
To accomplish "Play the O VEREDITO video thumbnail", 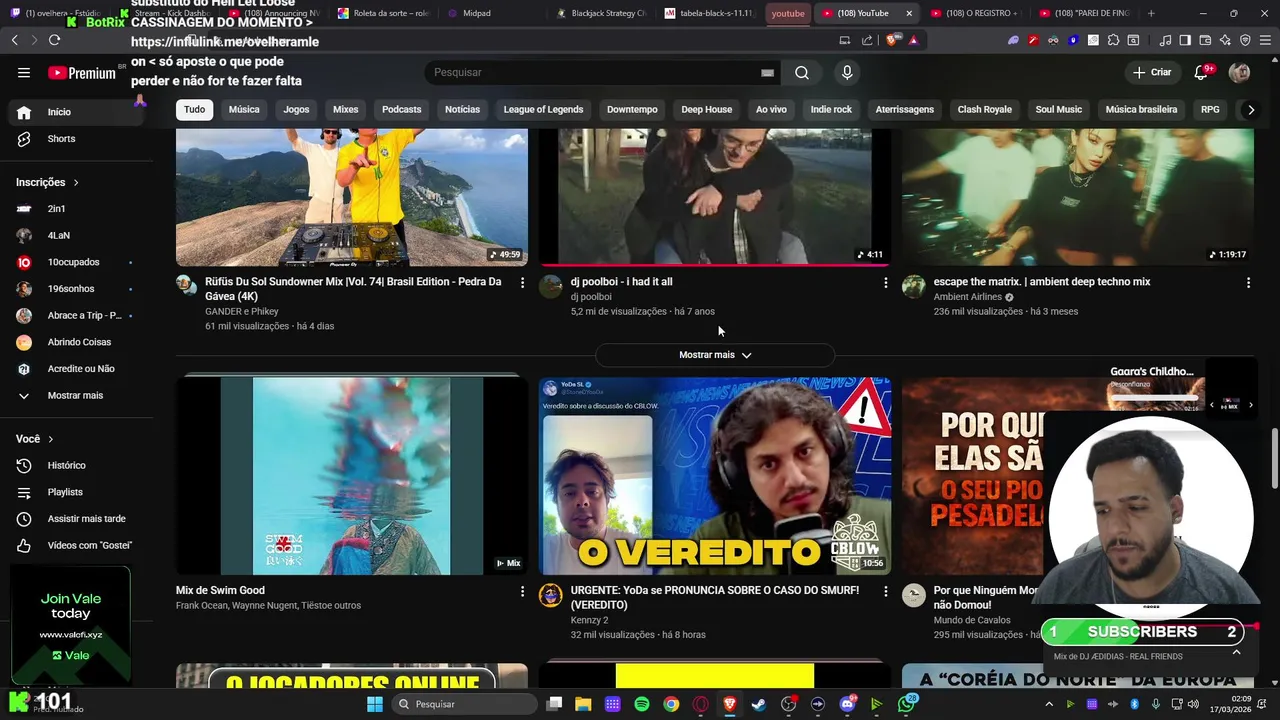I will [715, 476].
